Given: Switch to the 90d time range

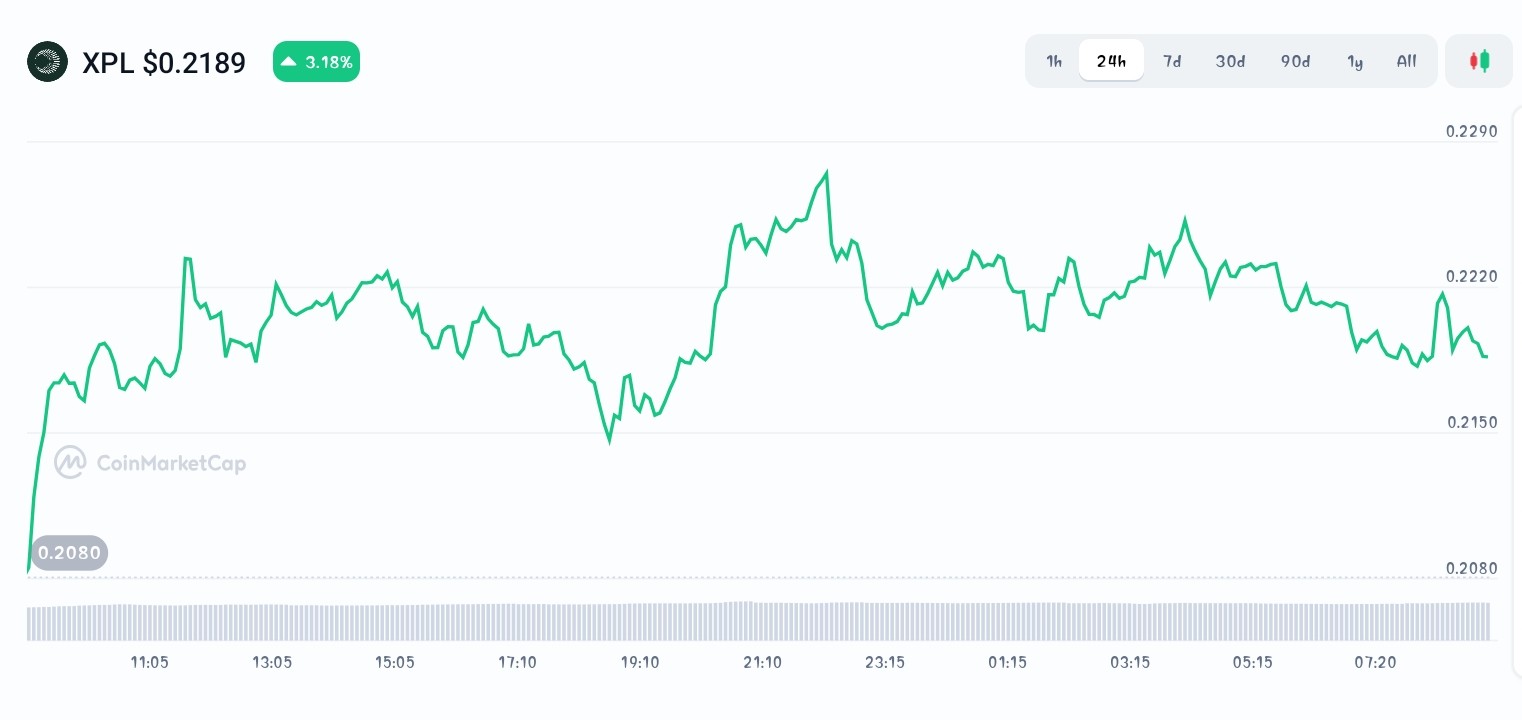Looking at the screenshot, I should point(1295,61).
